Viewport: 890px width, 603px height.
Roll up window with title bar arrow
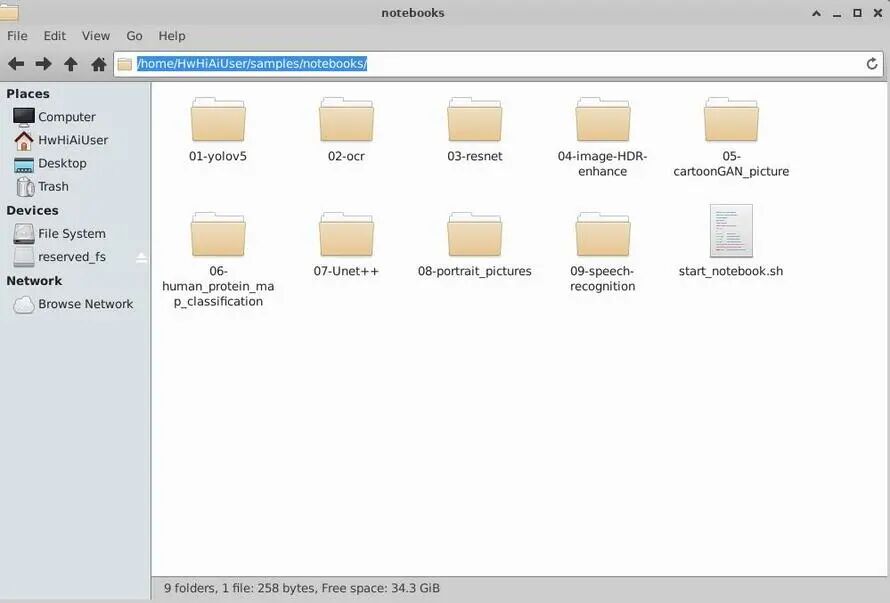[x=816, y=13]
